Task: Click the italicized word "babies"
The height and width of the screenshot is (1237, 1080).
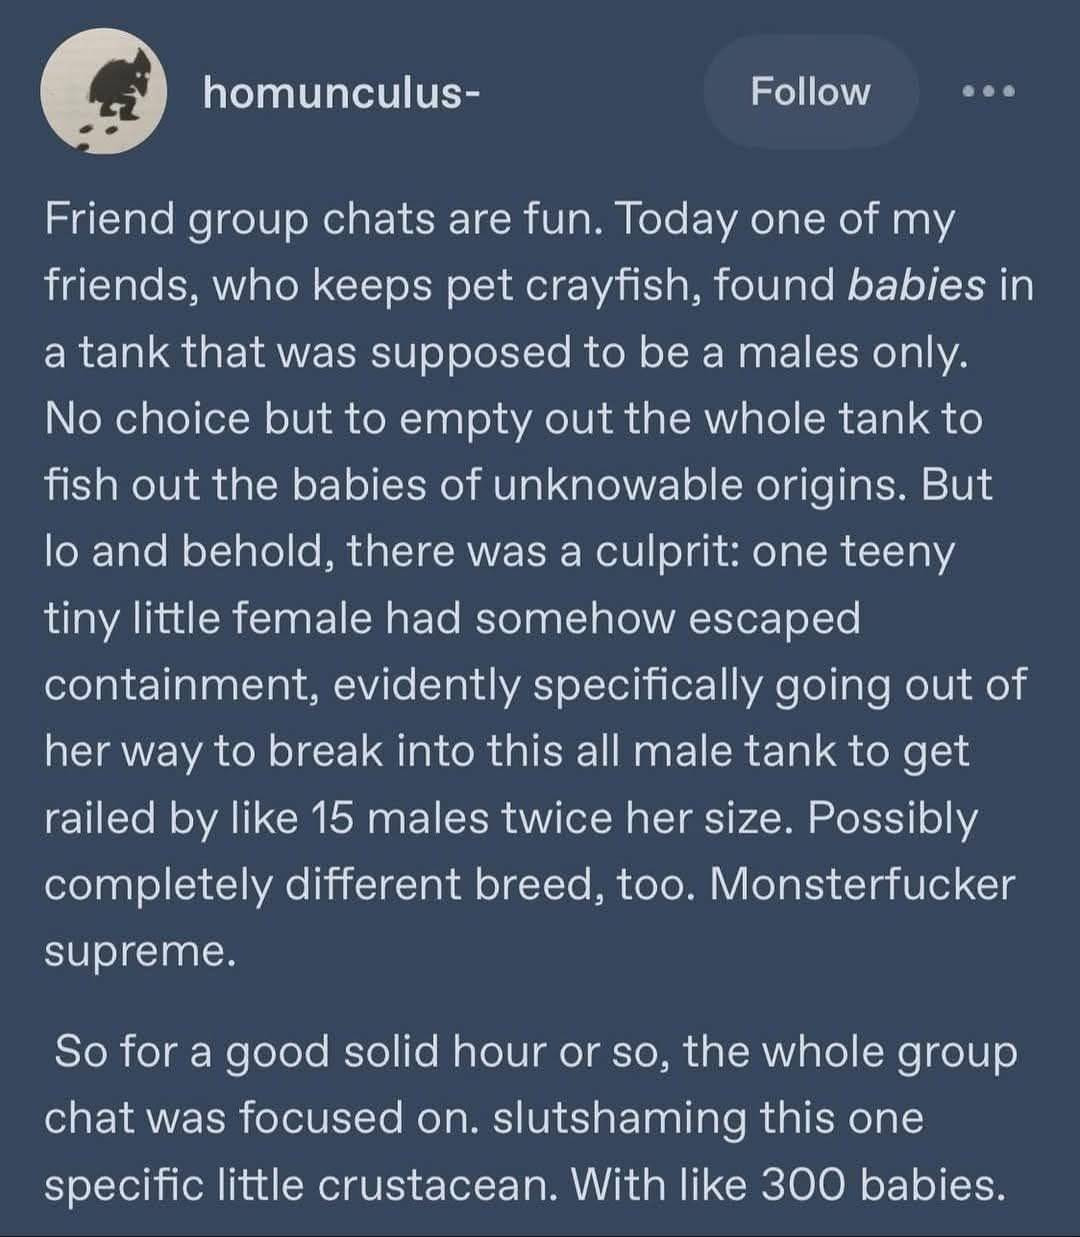Action: click(x=916, y=286)
